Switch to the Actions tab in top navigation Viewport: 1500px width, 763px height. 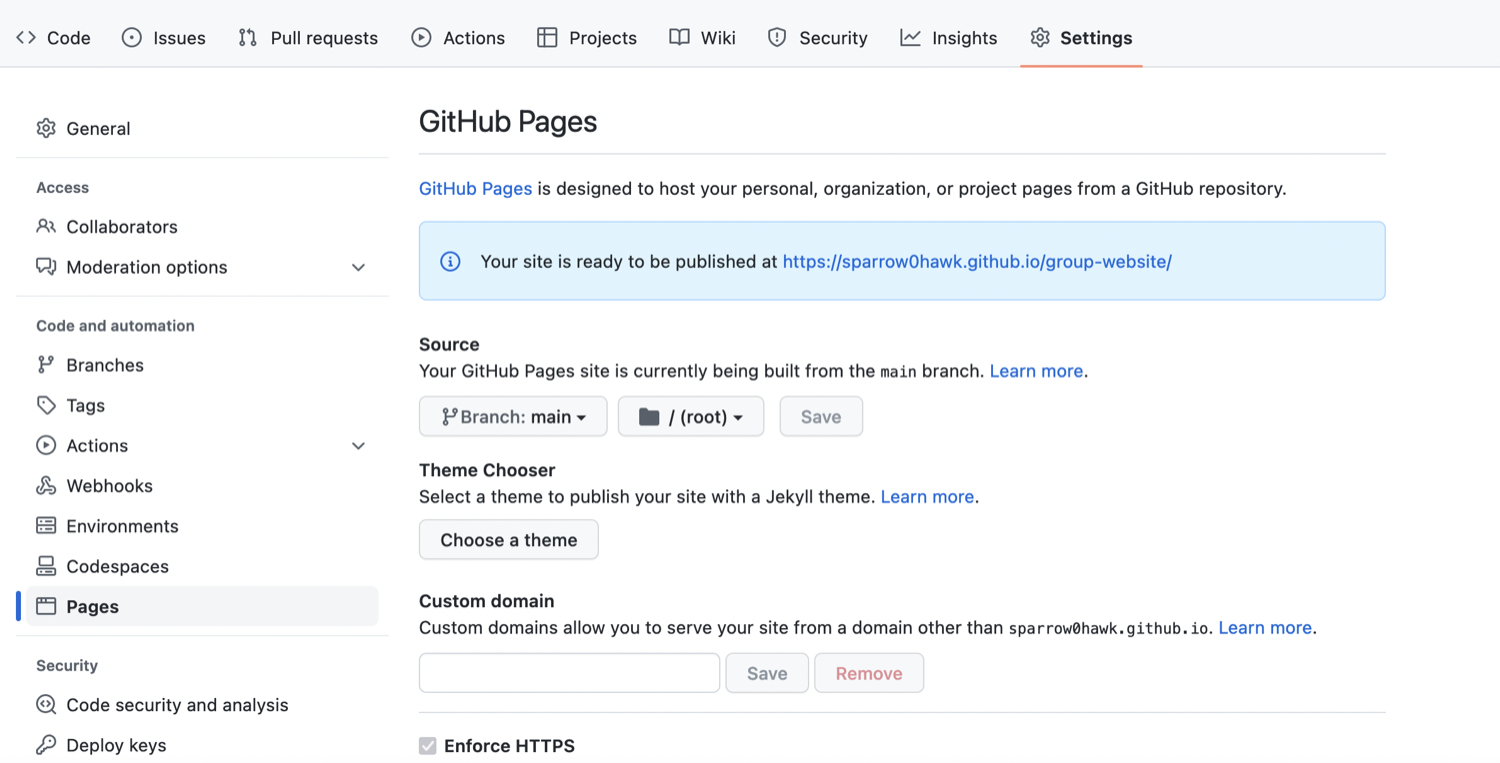[458, 38]
